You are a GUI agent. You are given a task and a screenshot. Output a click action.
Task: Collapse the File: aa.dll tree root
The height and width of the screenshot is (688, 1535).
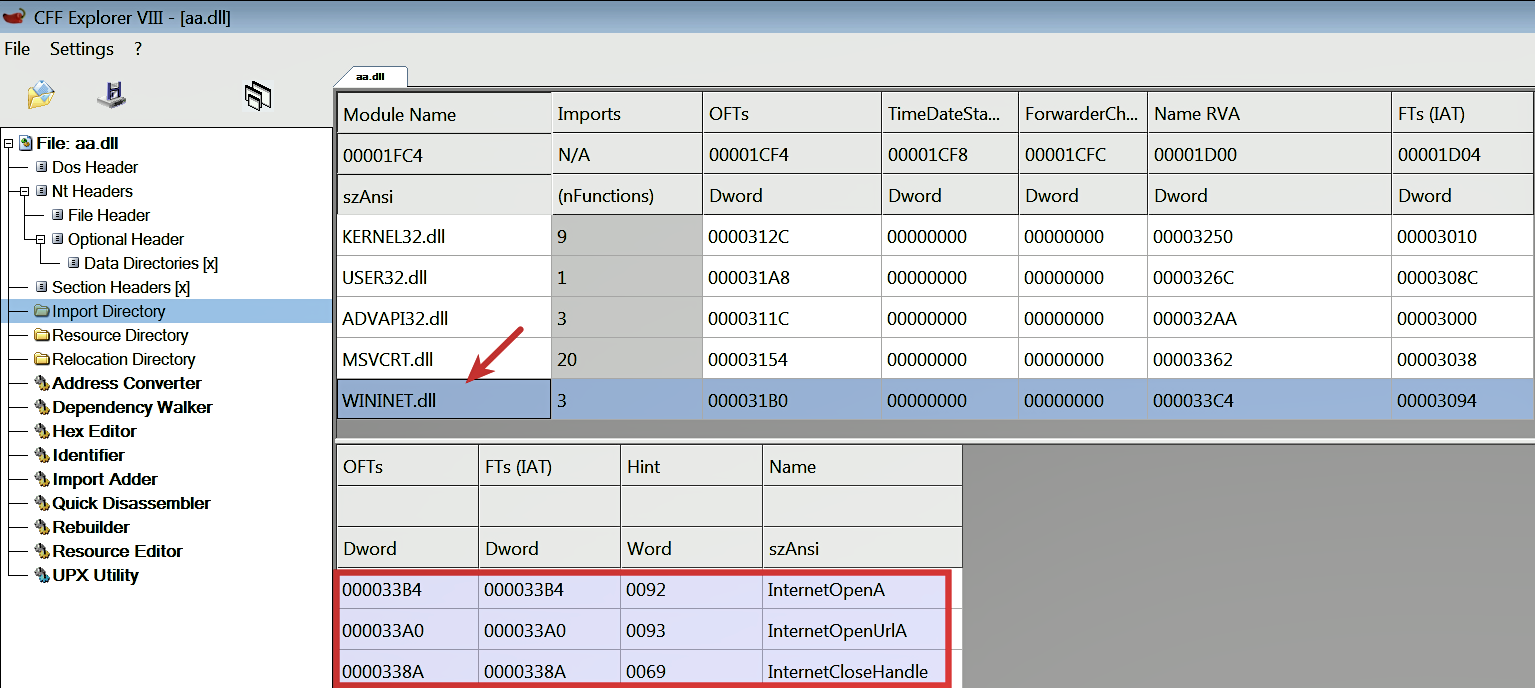click(9, 144)
